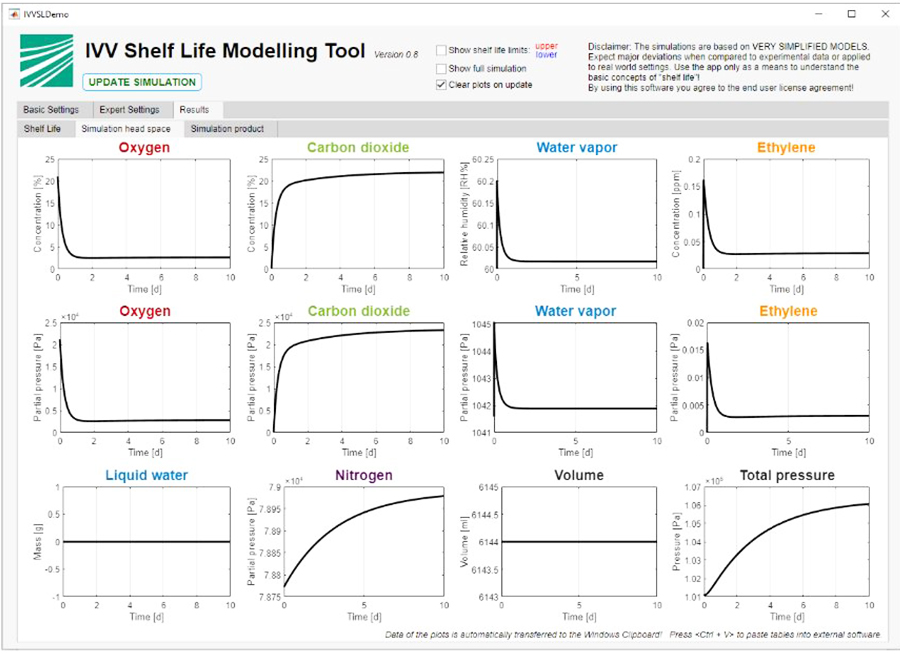The image size is (900, 654).
Task: Click UPDATE SIMULATION button
Action: click(142, 82)
